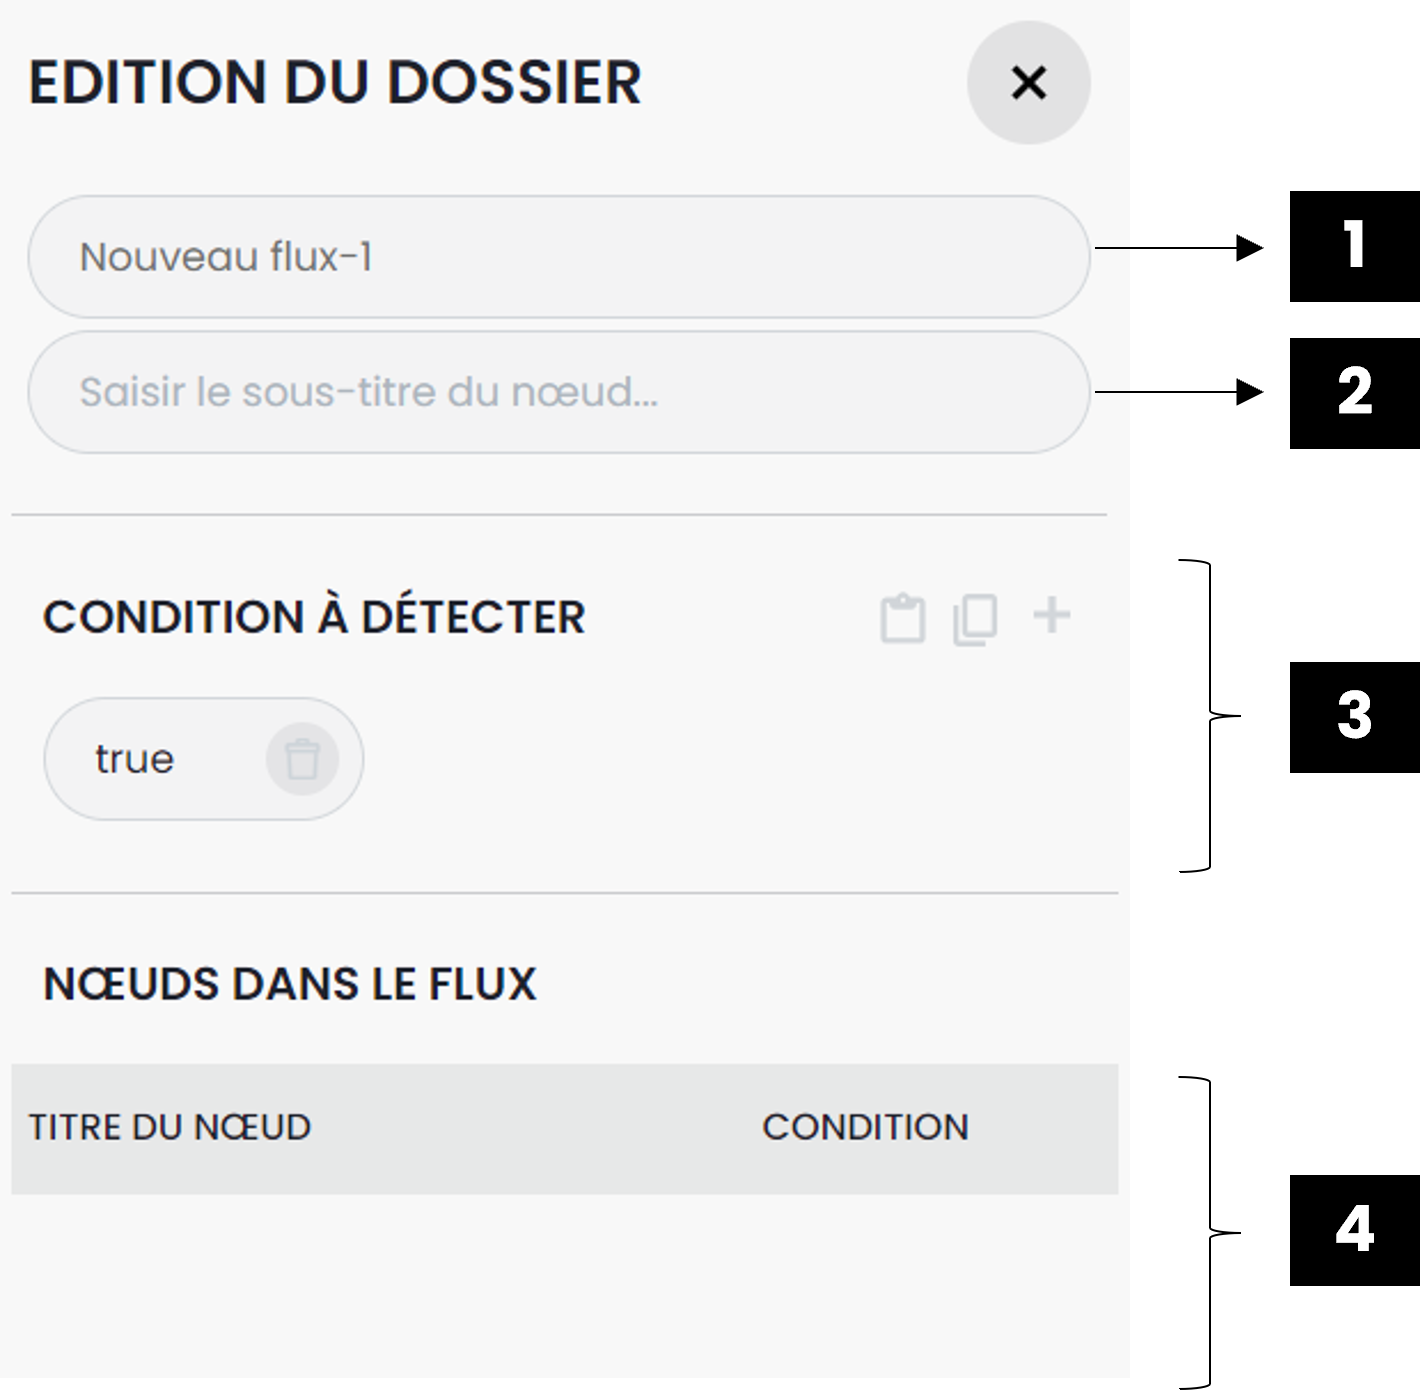Click the Condition à détecter heading
This screenshot has height=1390, width=1420.
point(314,617)
